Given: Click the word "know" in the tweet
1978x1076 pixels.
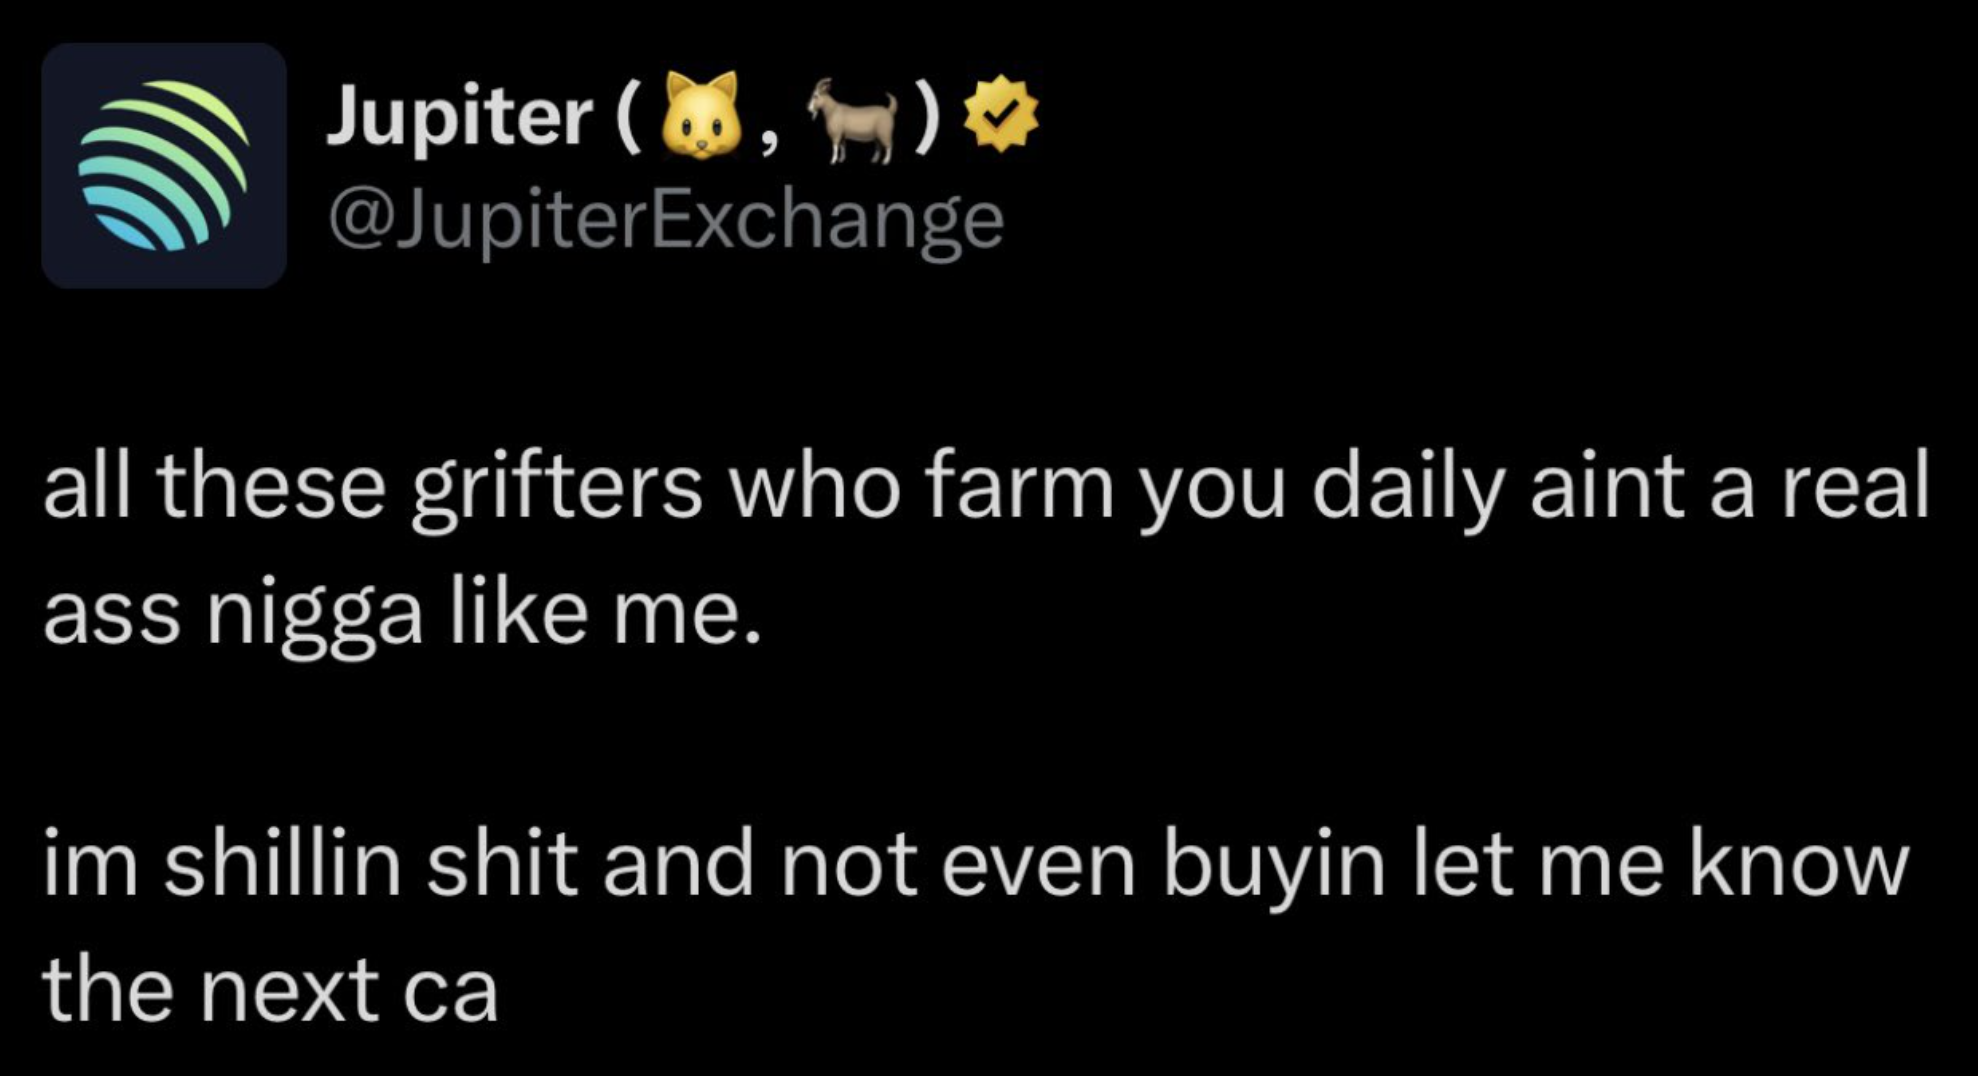Looking at the screenshot, I should pyautogui.click(x=1799, y=866).
